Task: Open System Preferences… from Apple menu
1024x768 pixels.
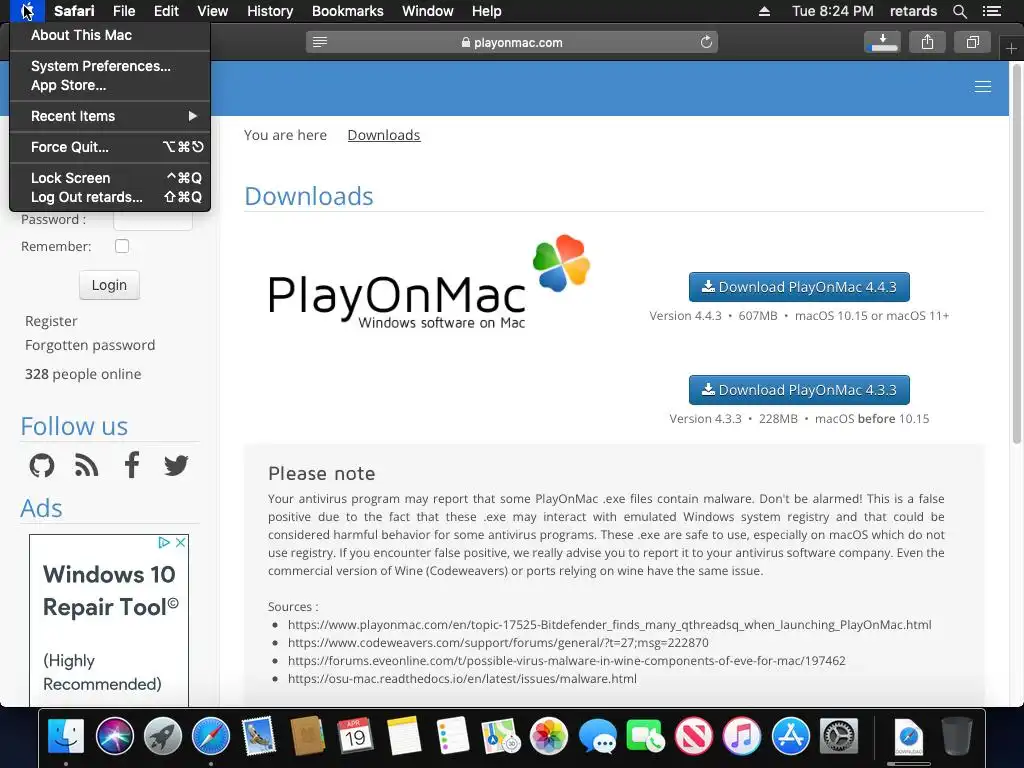Action: pyautogui.click(x=110, y=66)
